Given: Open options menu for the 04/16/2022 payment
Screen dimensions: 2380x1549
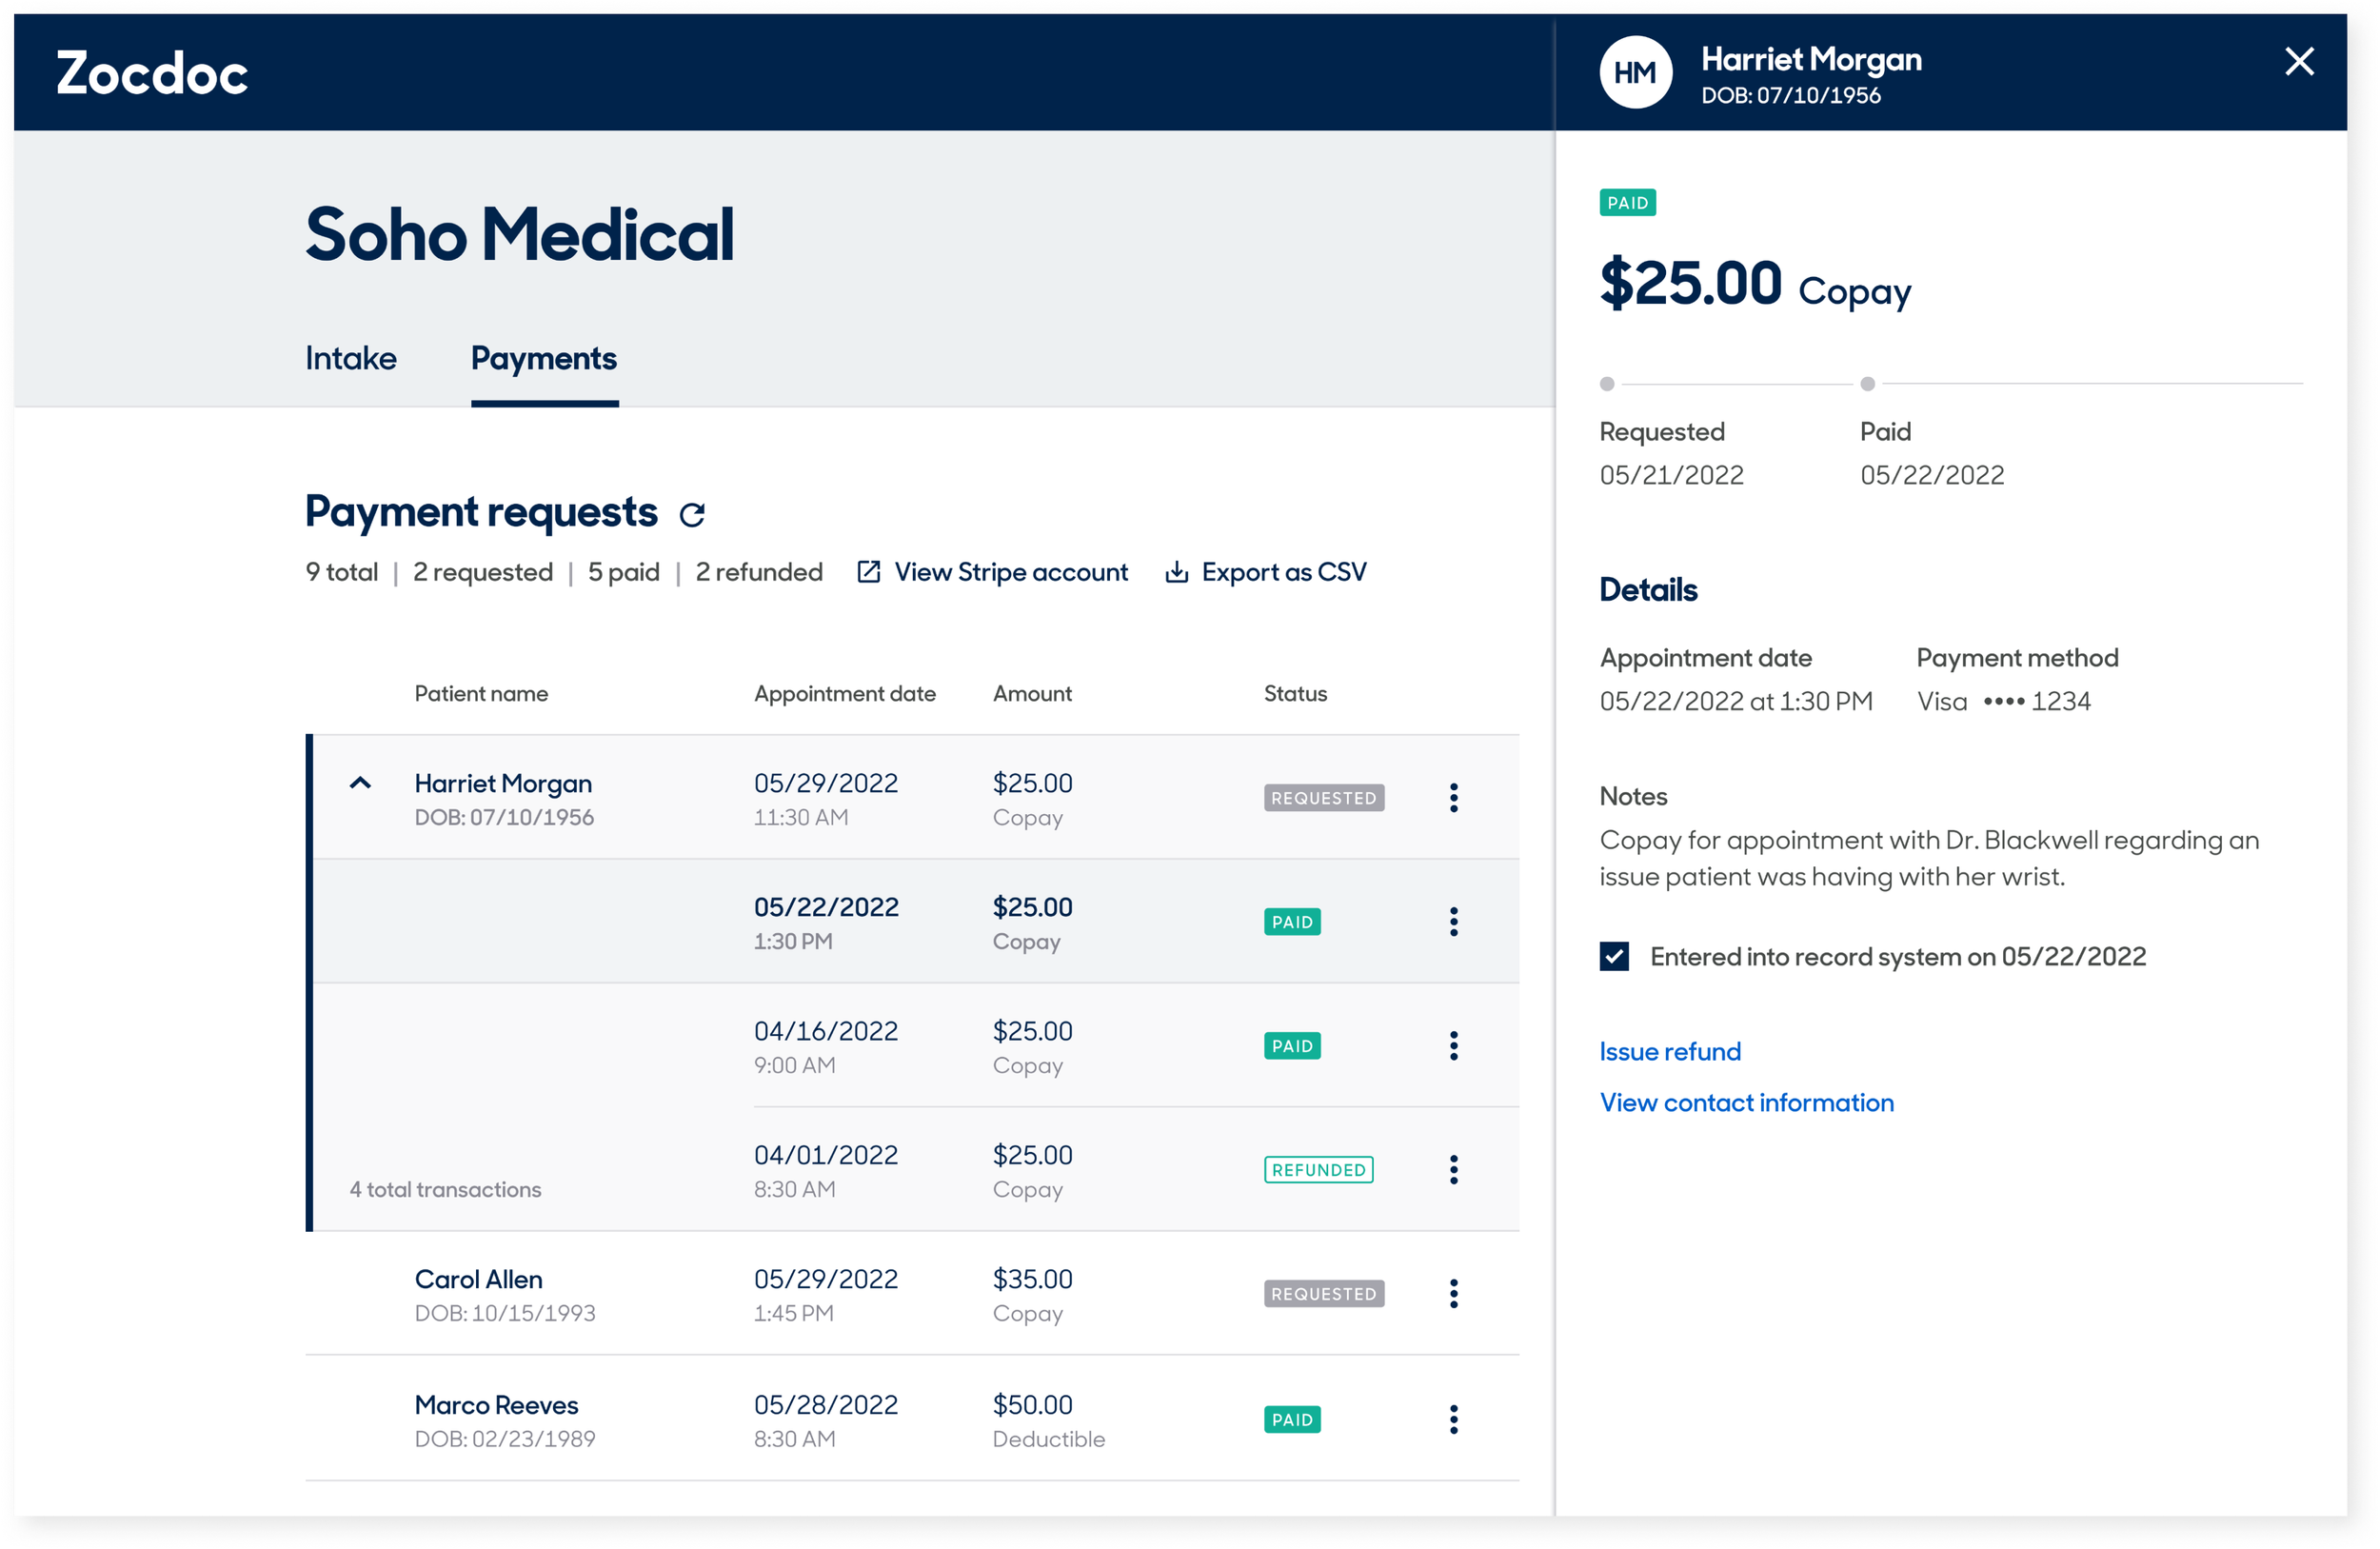Looking at the screenshot, I should (x=1453, y=1046).
